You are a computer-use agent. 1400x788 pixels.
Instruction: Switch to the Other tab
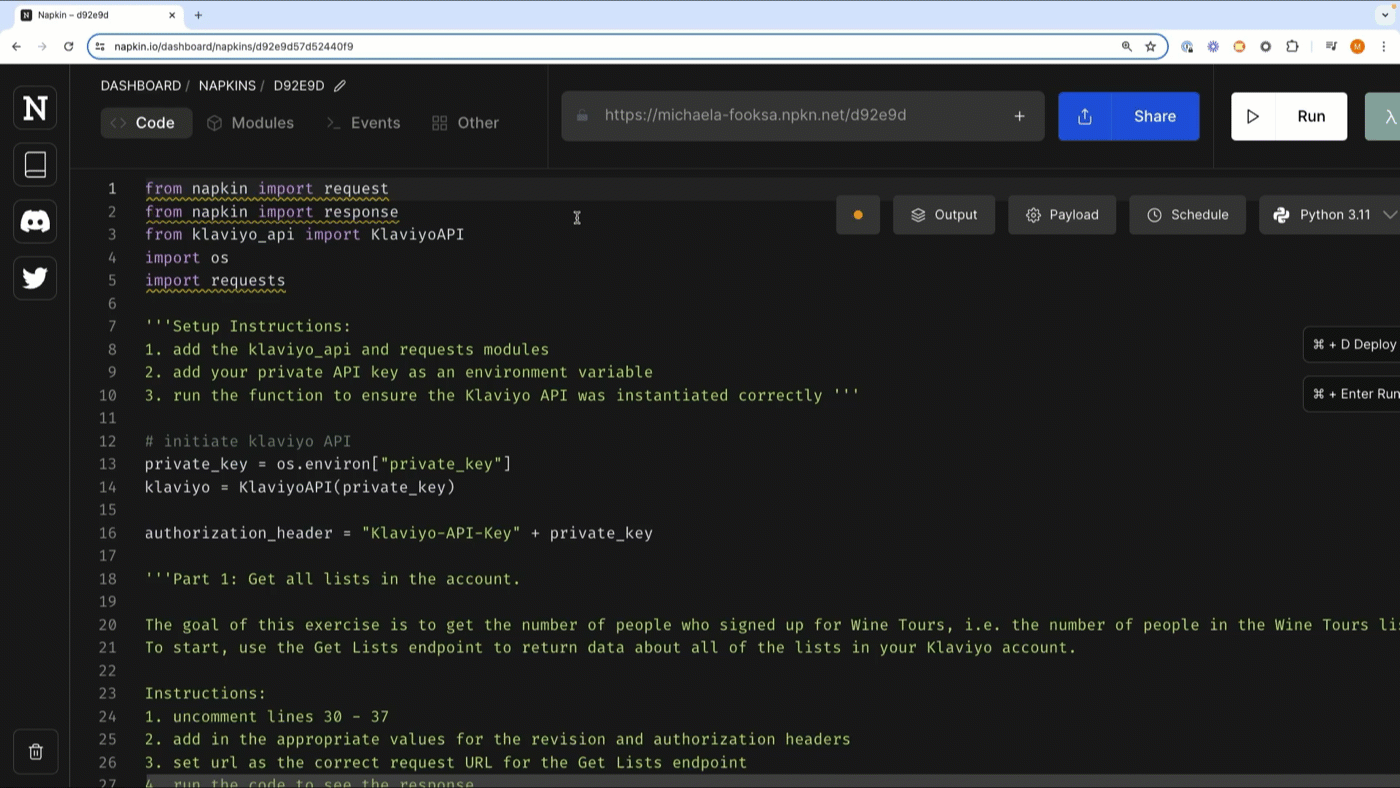coord(465,123)
